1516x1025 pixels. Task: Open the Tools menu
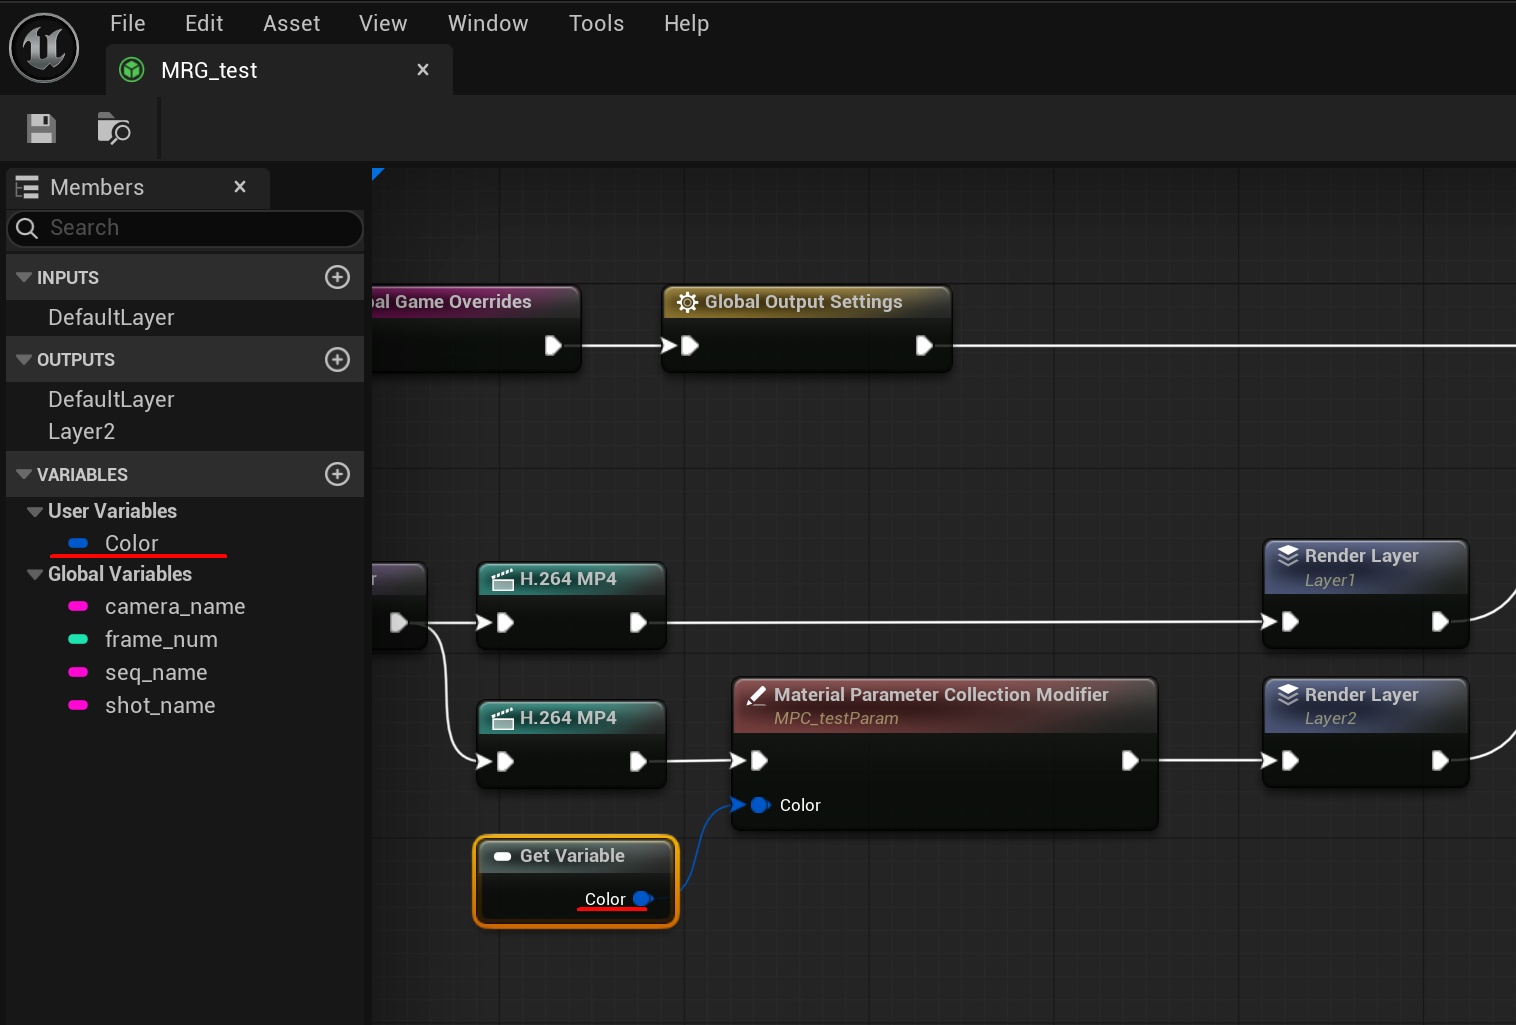click(596, 23)
